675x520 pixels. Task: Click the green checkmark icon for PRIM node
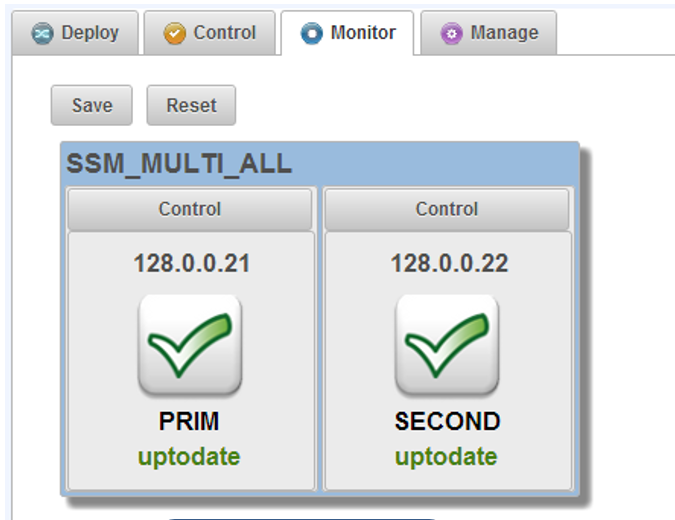[x=190, y=345]
